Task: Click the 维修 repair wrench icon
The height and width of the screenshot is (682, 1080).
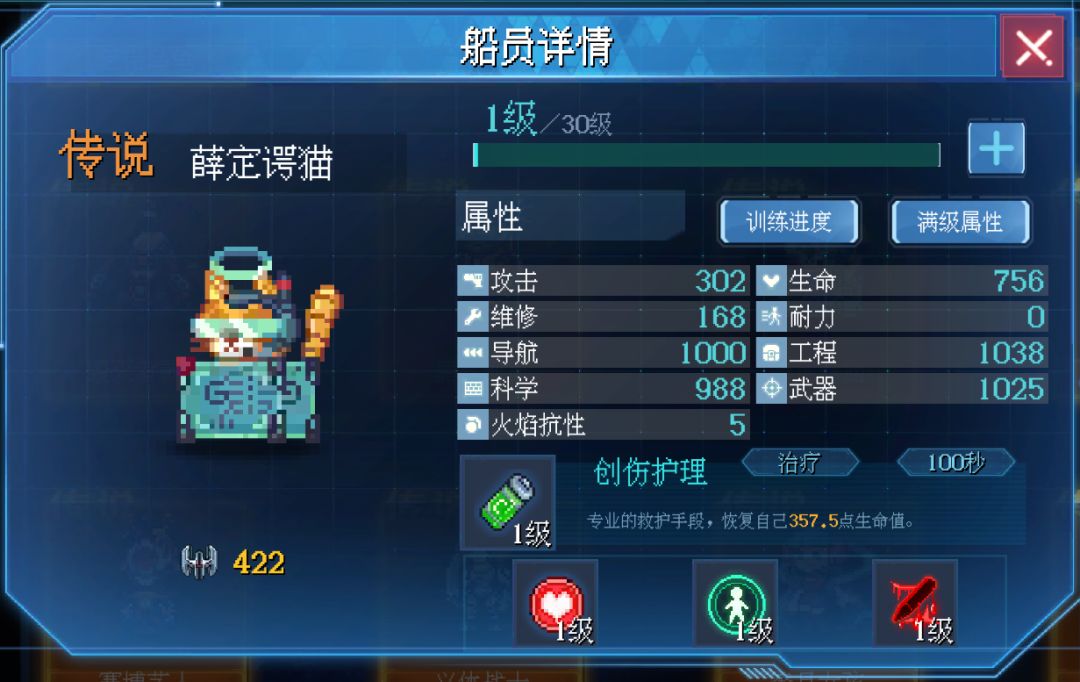Action: [472, 316]
